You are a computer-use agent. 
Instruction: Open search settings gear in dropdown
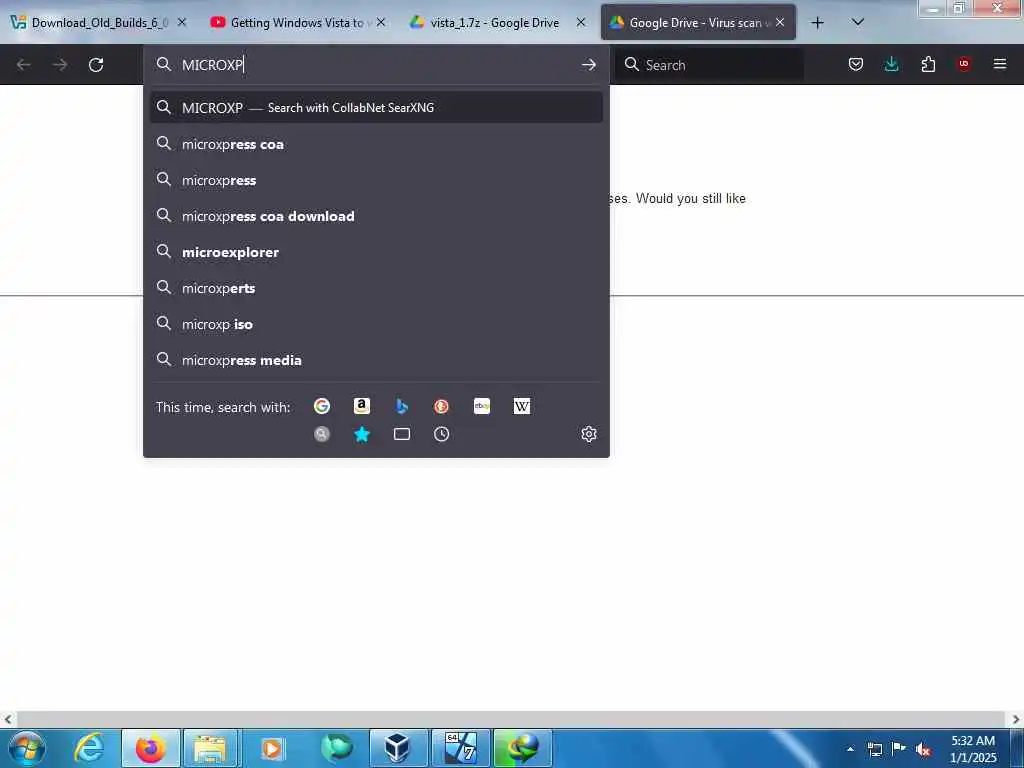(588, 434)
